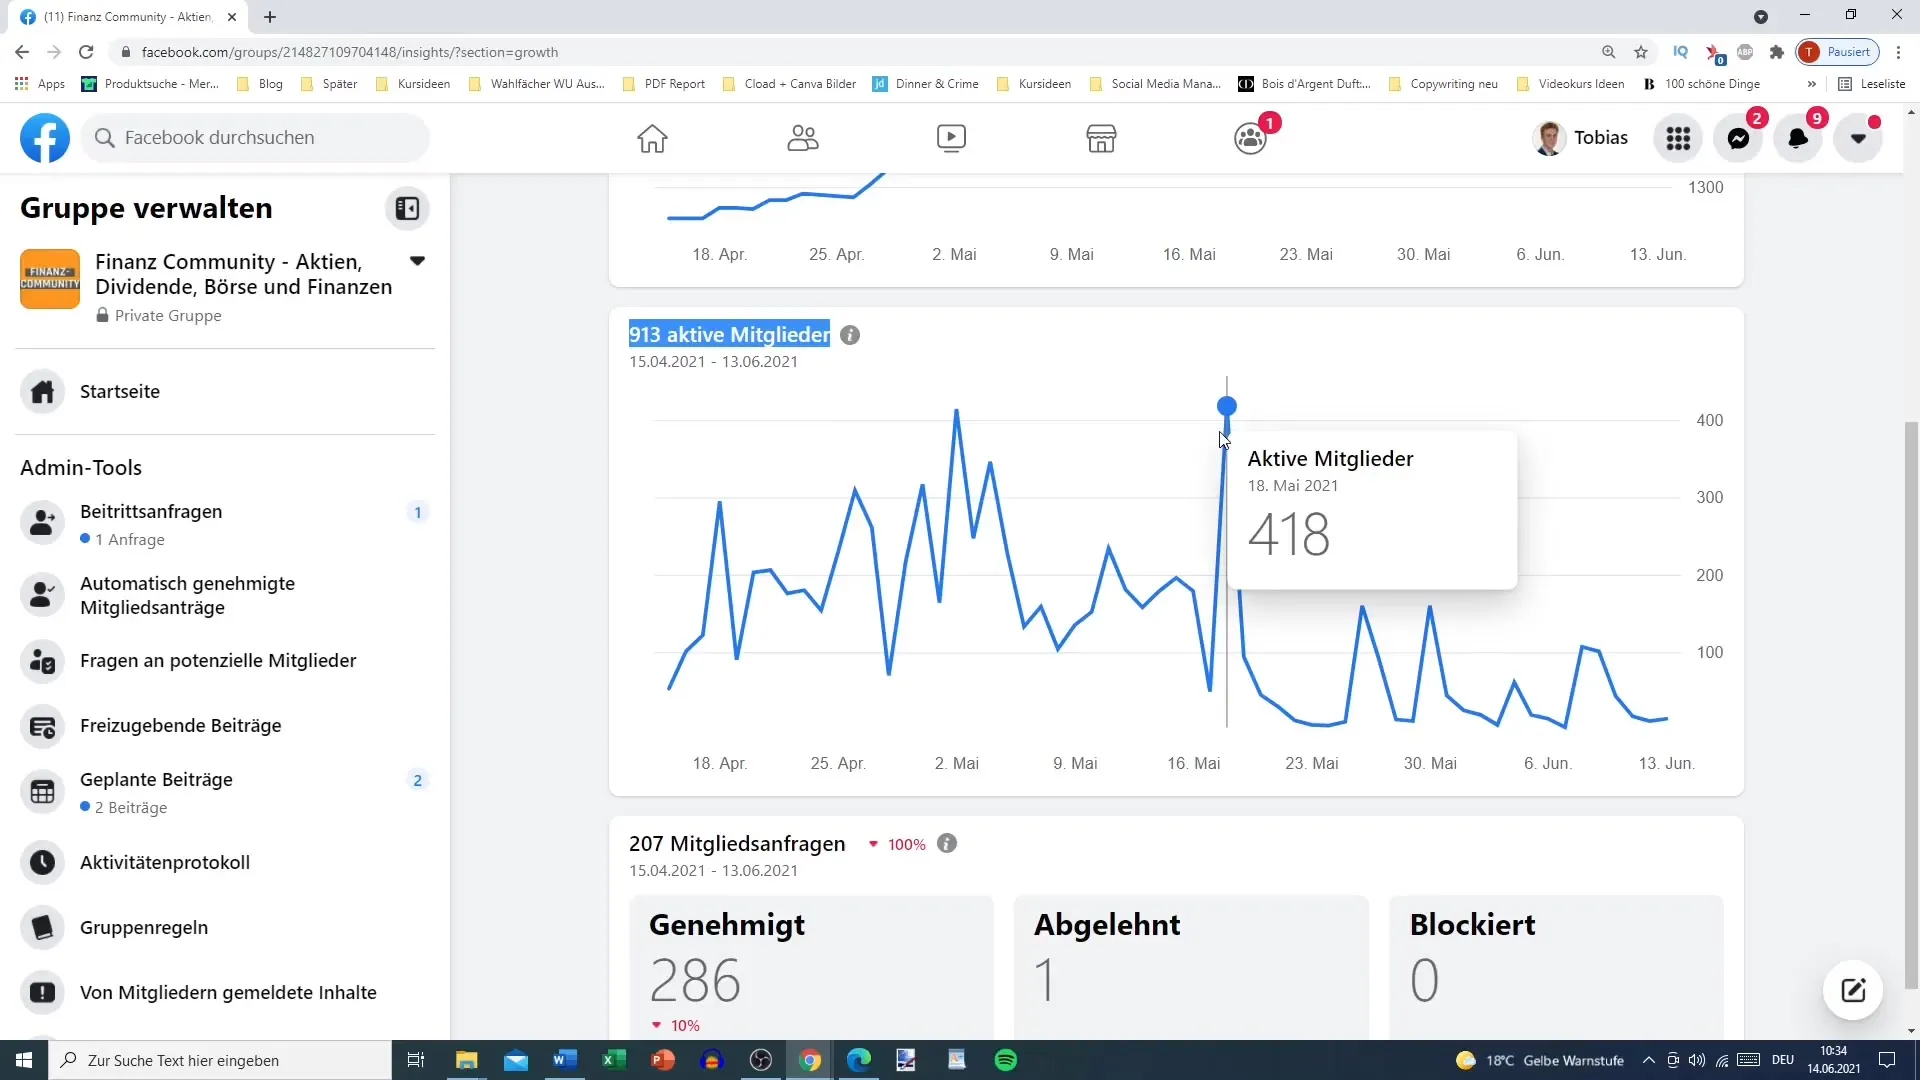
Task: Toggle the IQ browser extension icon
Action: pos(1681,51)
